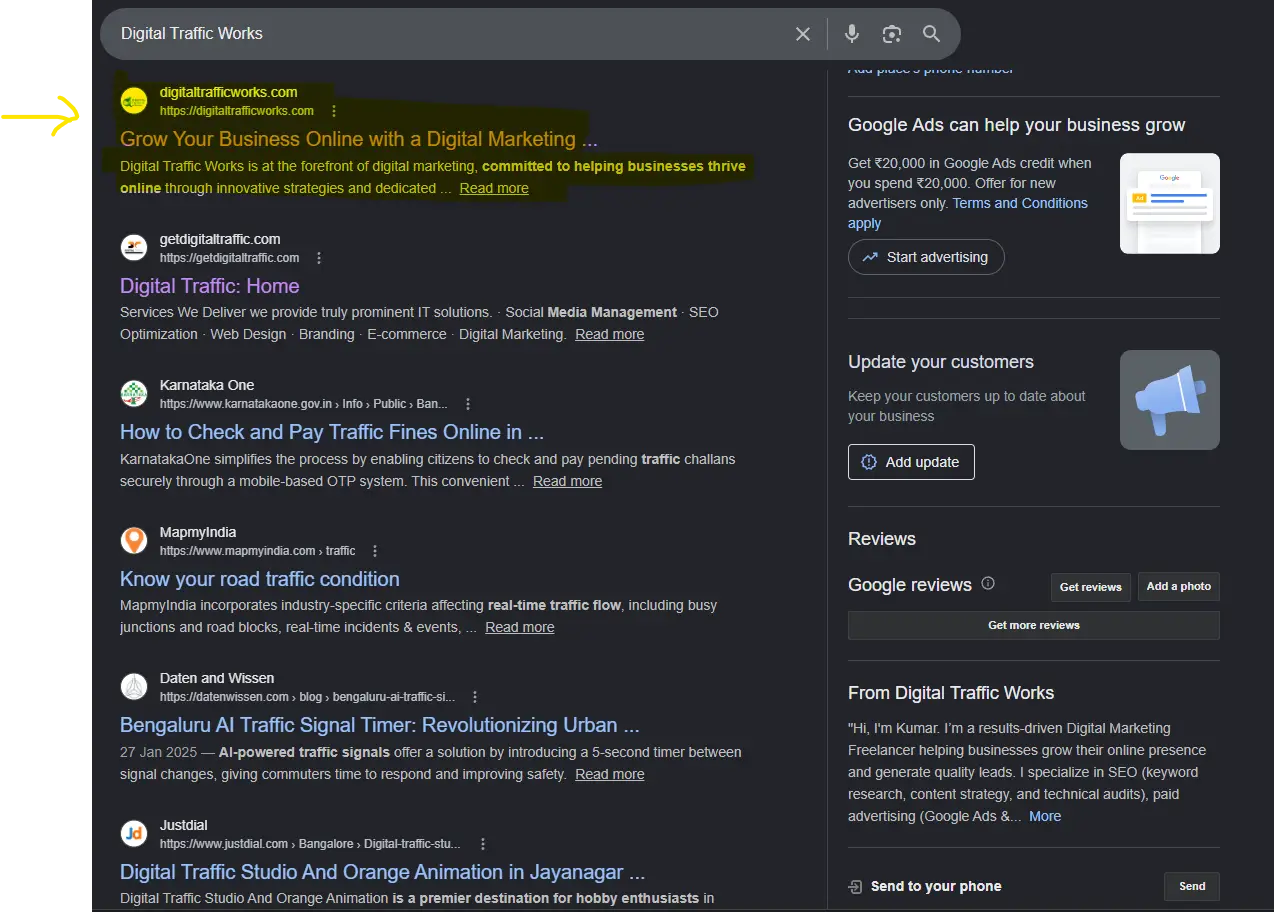Click the Add a photo button

click(1179, 587)
